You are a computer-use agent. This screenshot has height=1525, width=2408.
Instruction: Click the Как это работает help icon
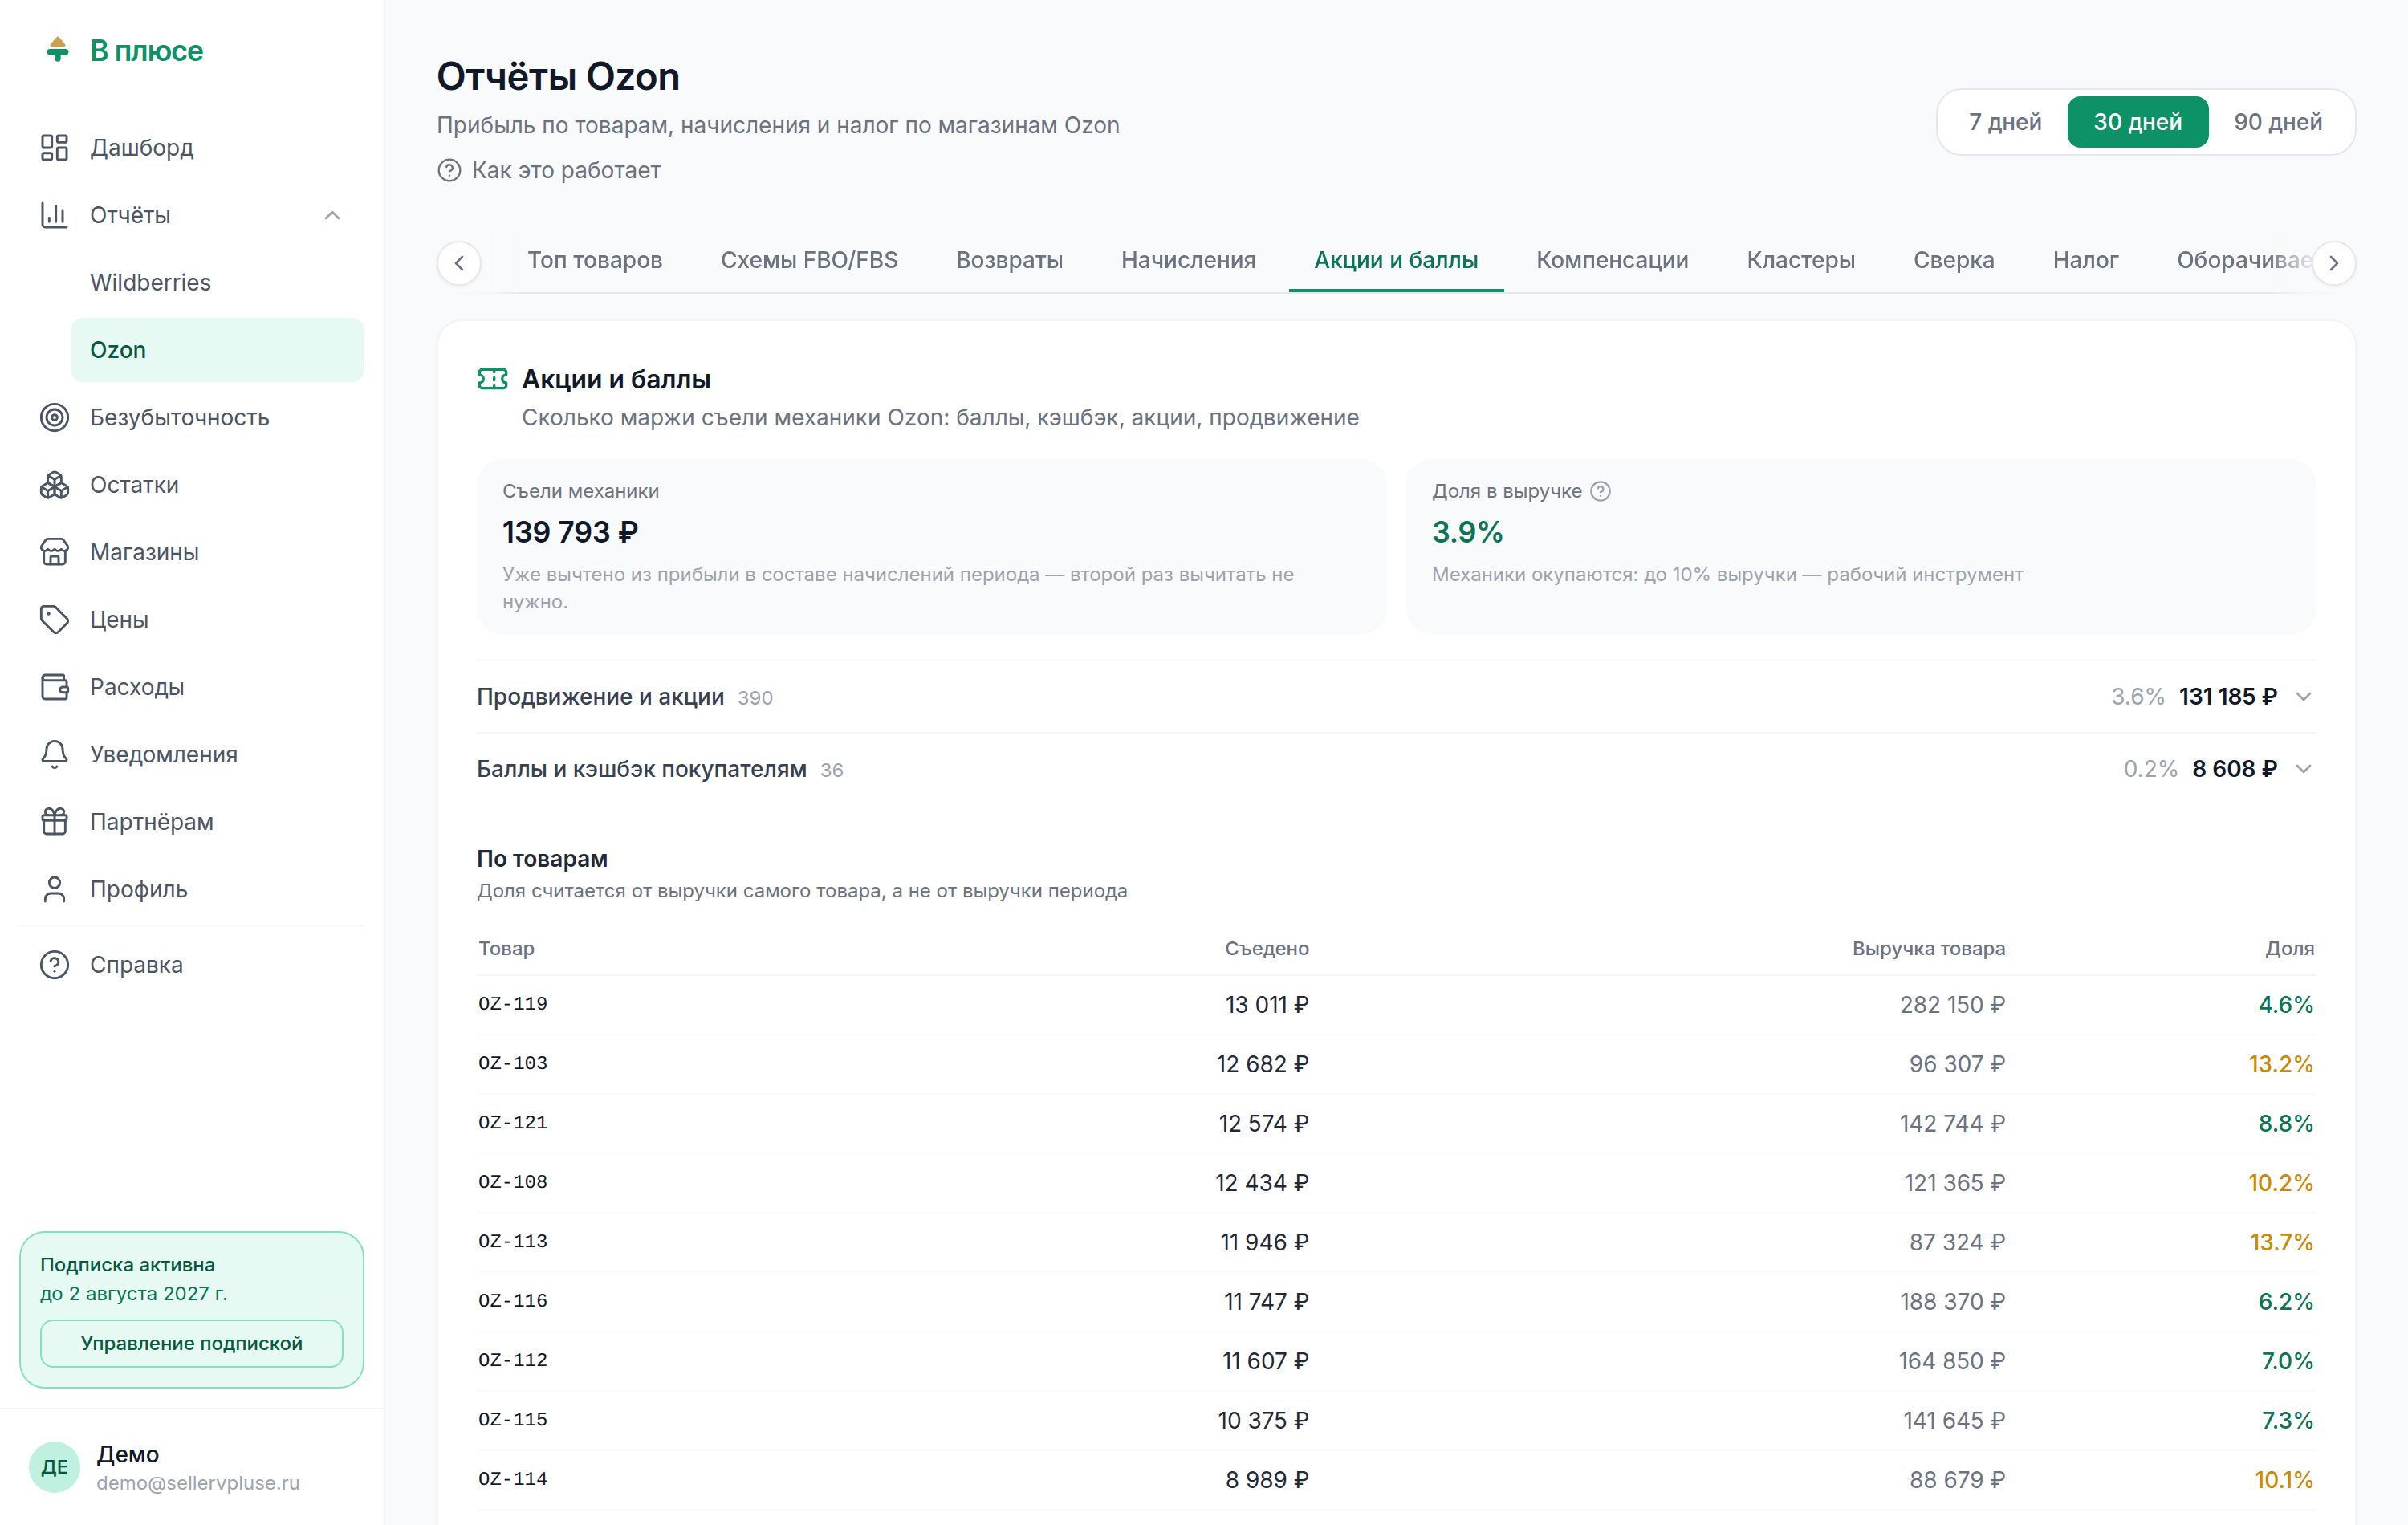(449, 171)
